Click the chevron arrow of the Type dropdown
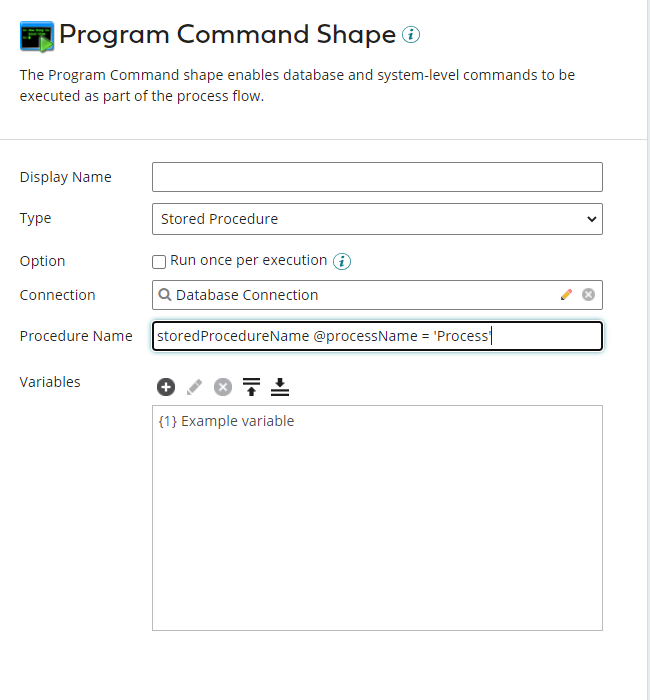 click(592, 219)
